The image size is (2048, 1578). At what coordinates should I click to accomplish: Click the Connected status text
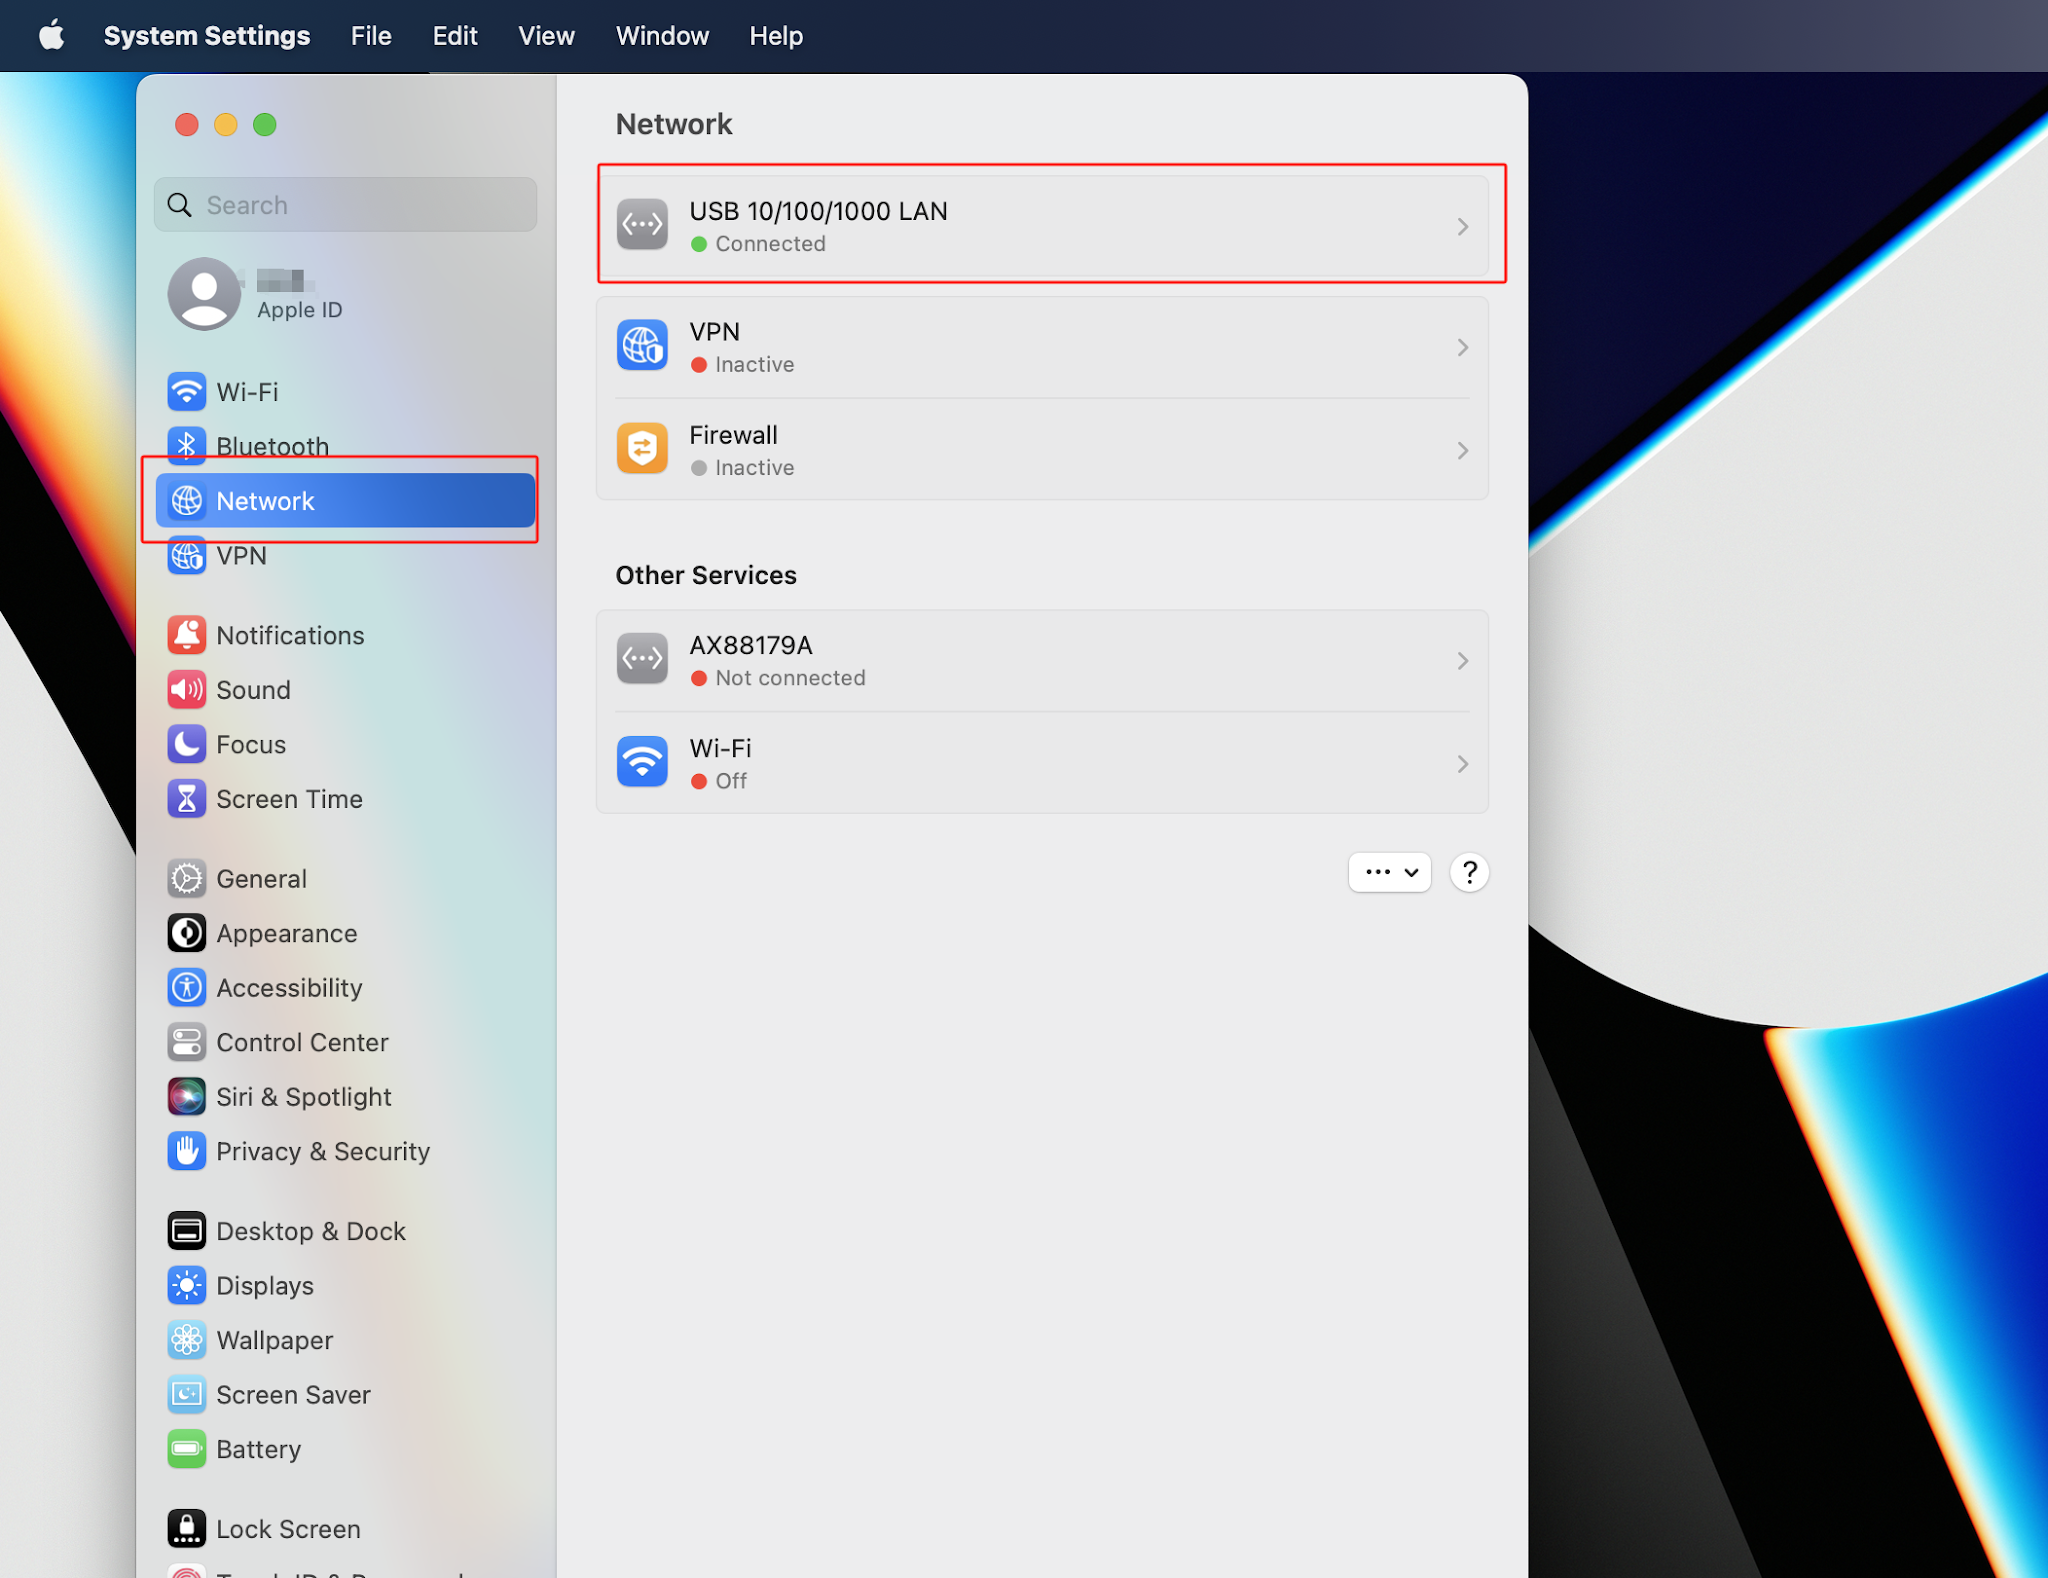click(770, 244)
